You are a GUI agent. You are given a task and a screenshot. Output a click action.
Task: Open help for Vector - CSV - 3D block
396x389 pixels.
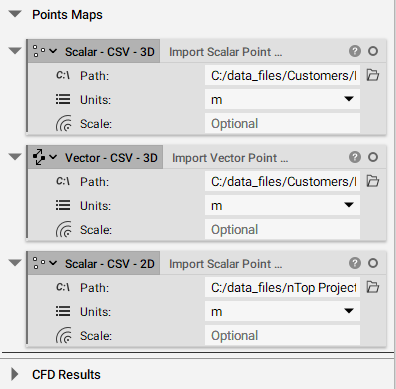pos(355,157)
